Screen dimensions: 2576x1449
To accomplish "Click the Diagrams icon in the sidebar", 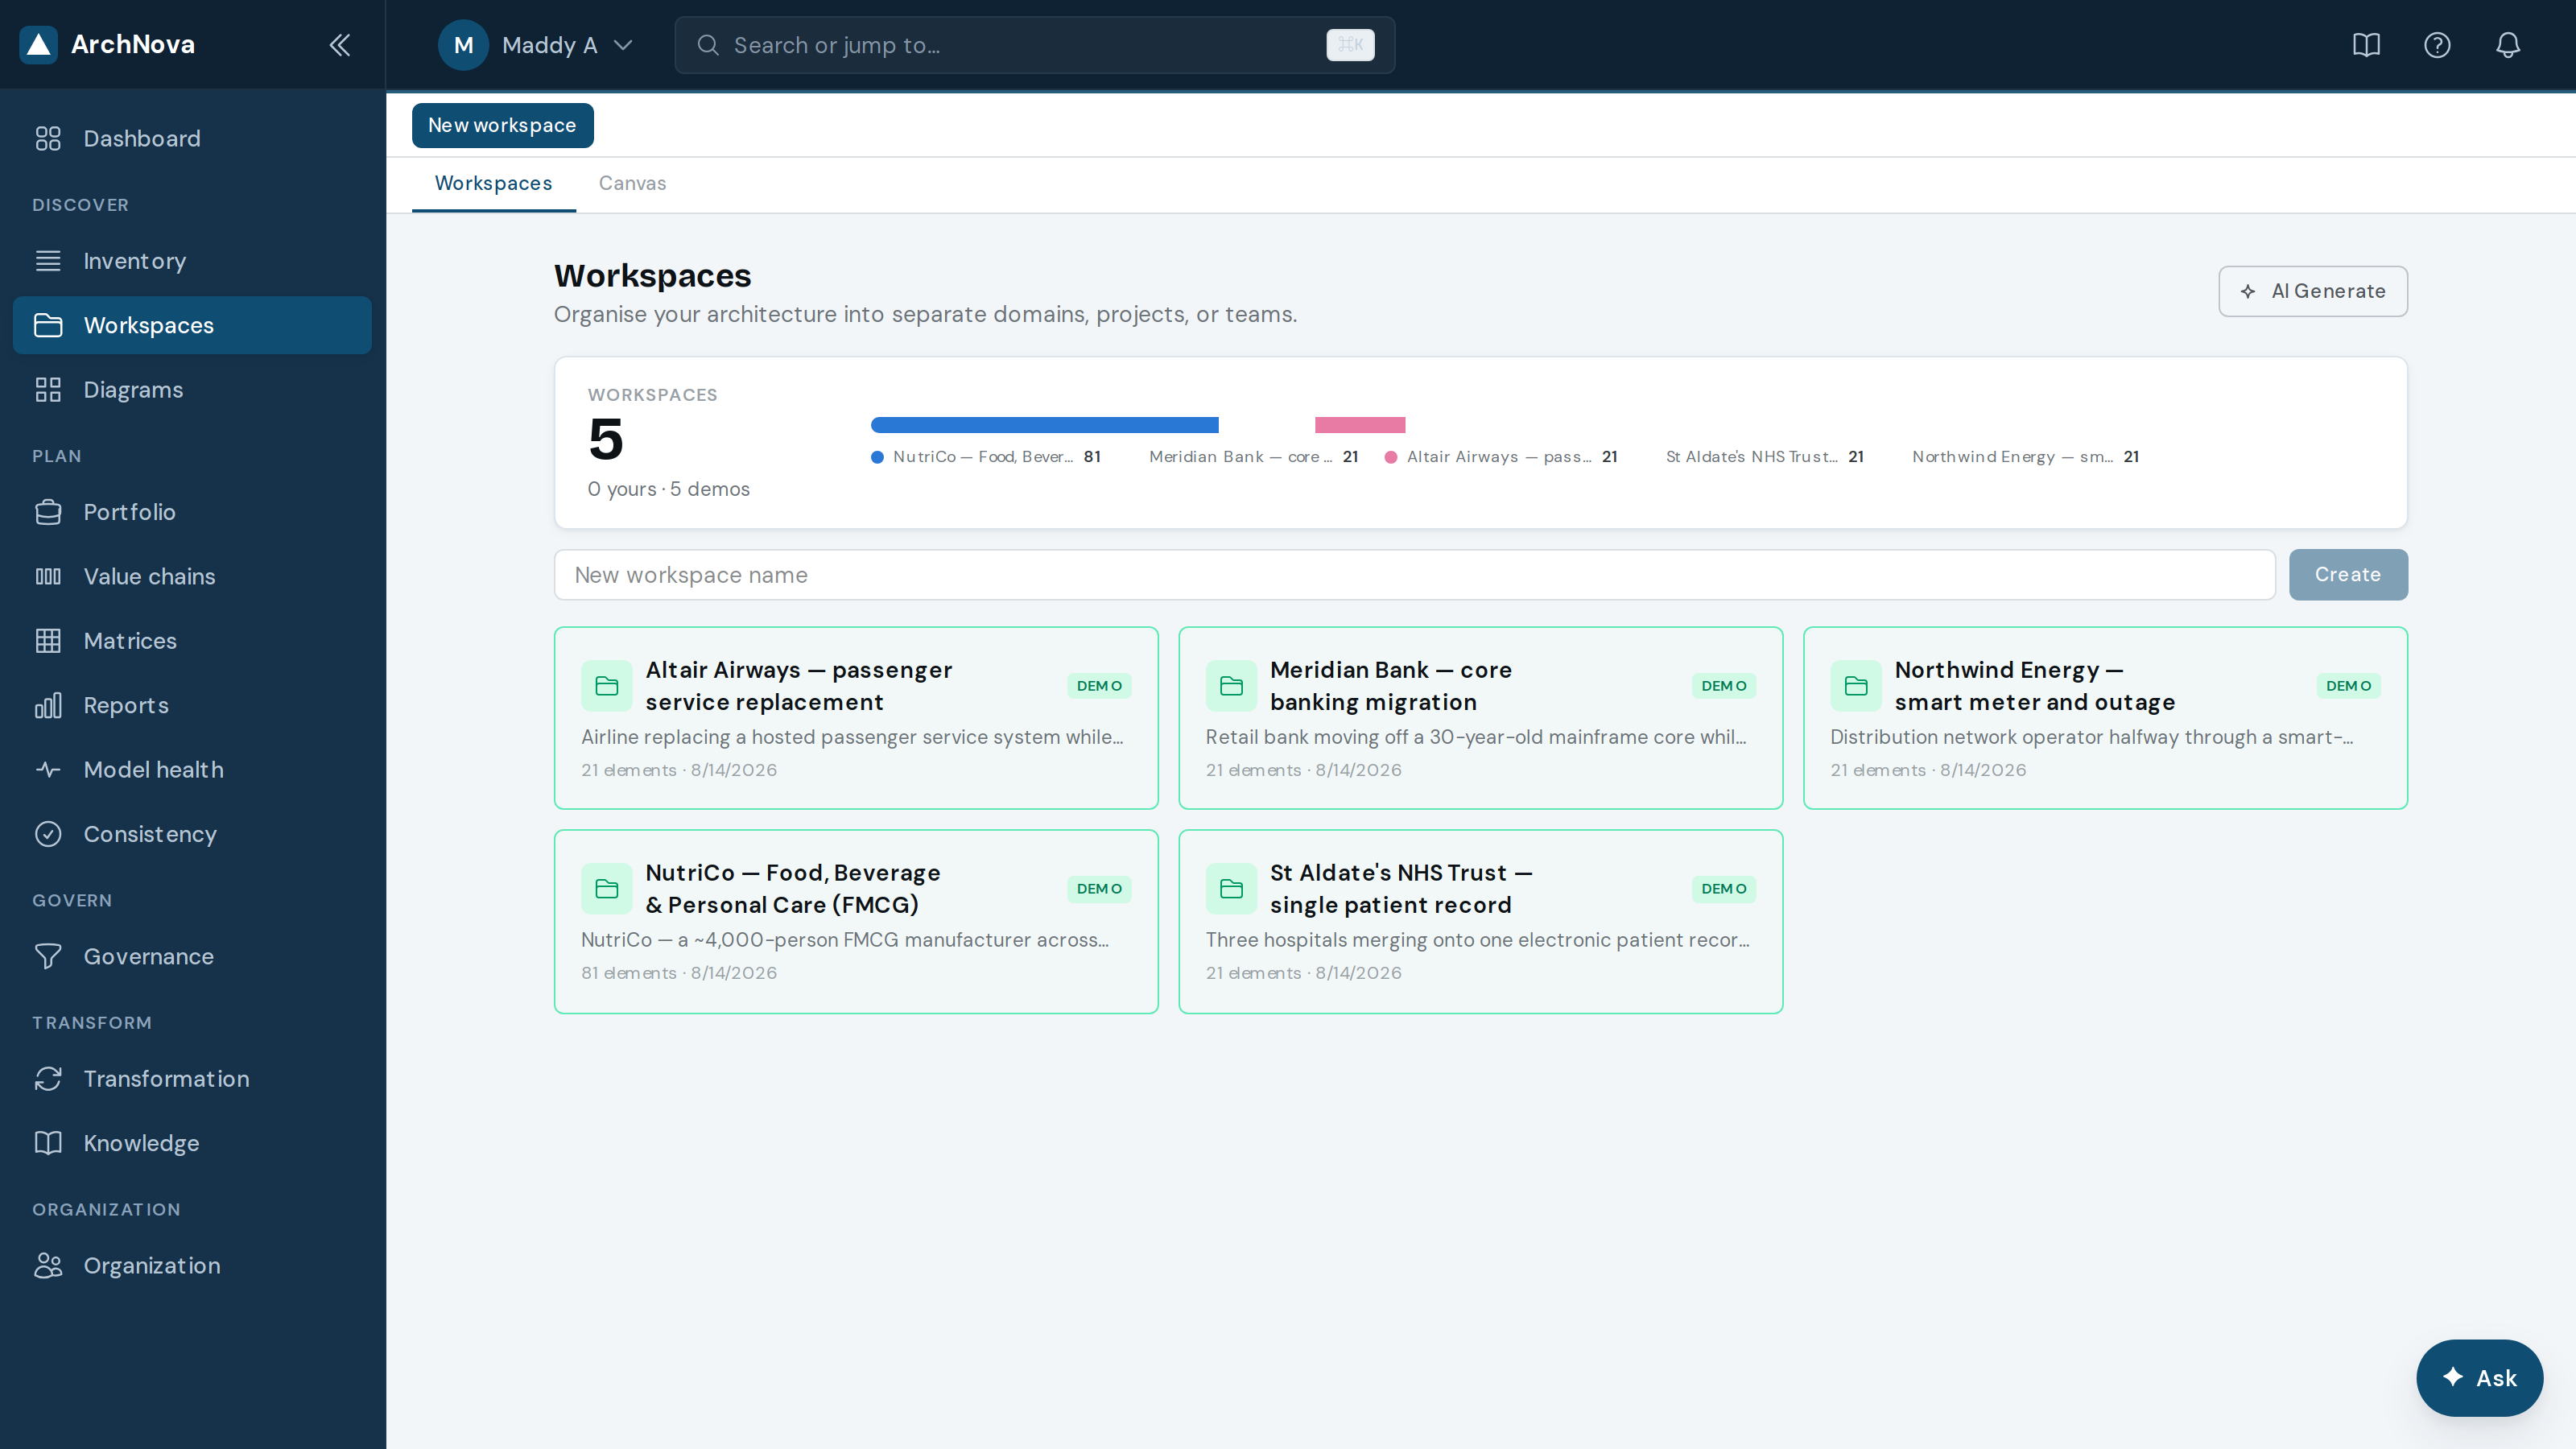I will 48,390.
